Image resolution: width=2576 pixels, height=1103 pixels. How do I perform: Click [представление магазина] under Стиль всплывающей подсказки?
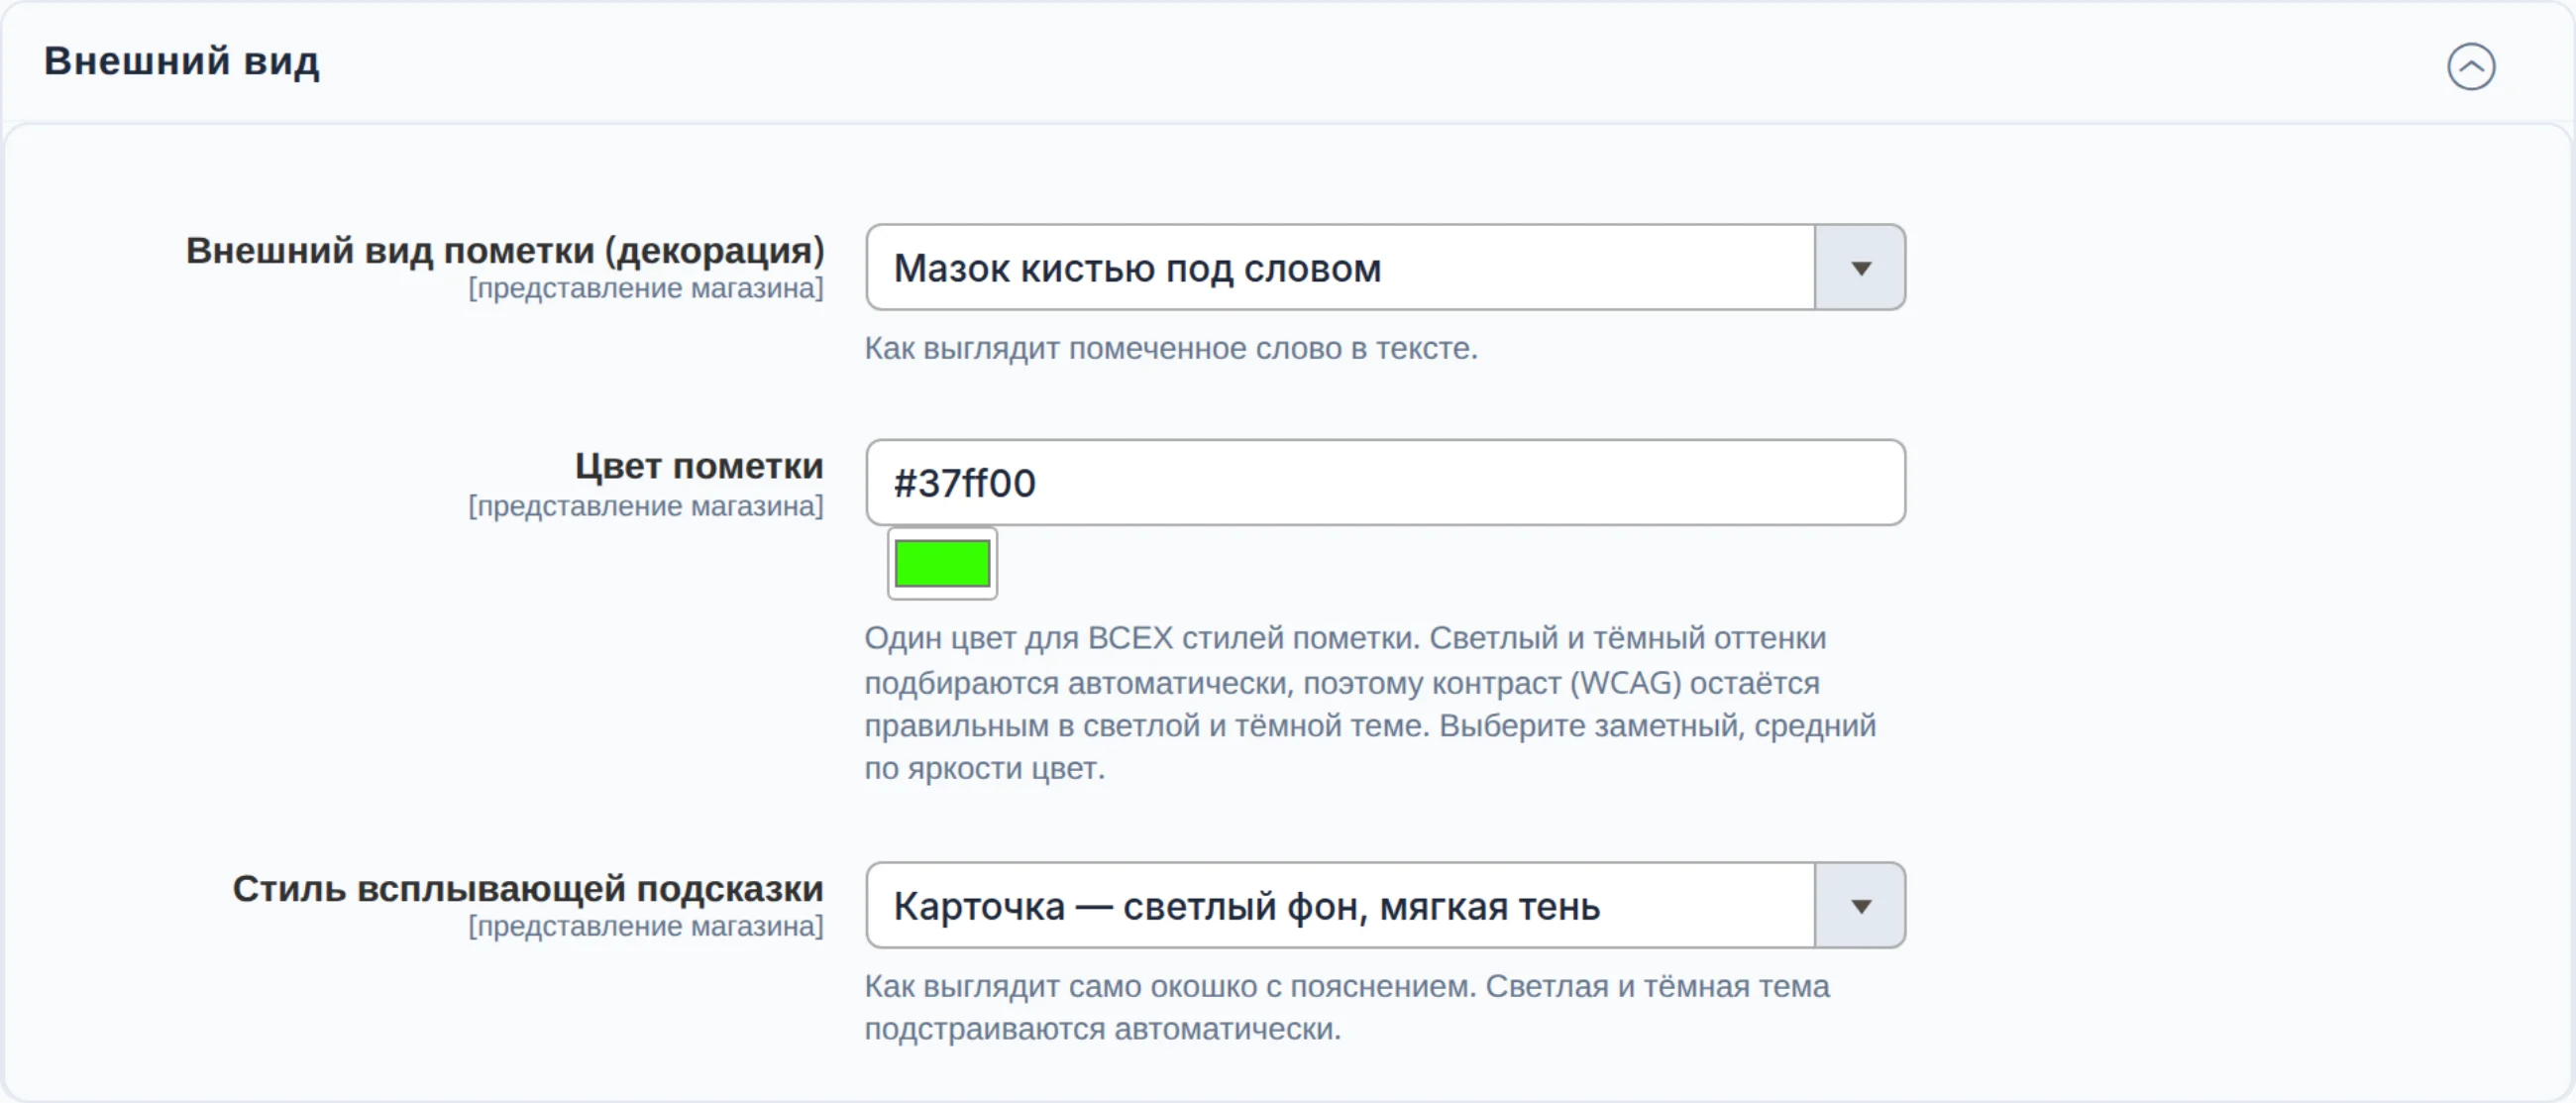pos(646,926)
